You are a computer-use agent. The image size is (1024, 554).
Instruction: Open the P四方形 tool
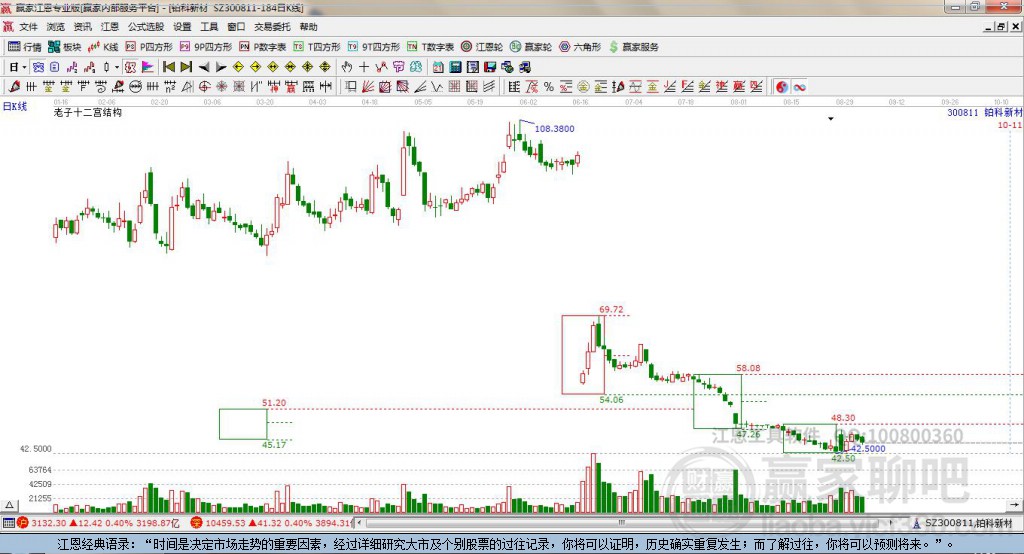(x=149, y=46)
